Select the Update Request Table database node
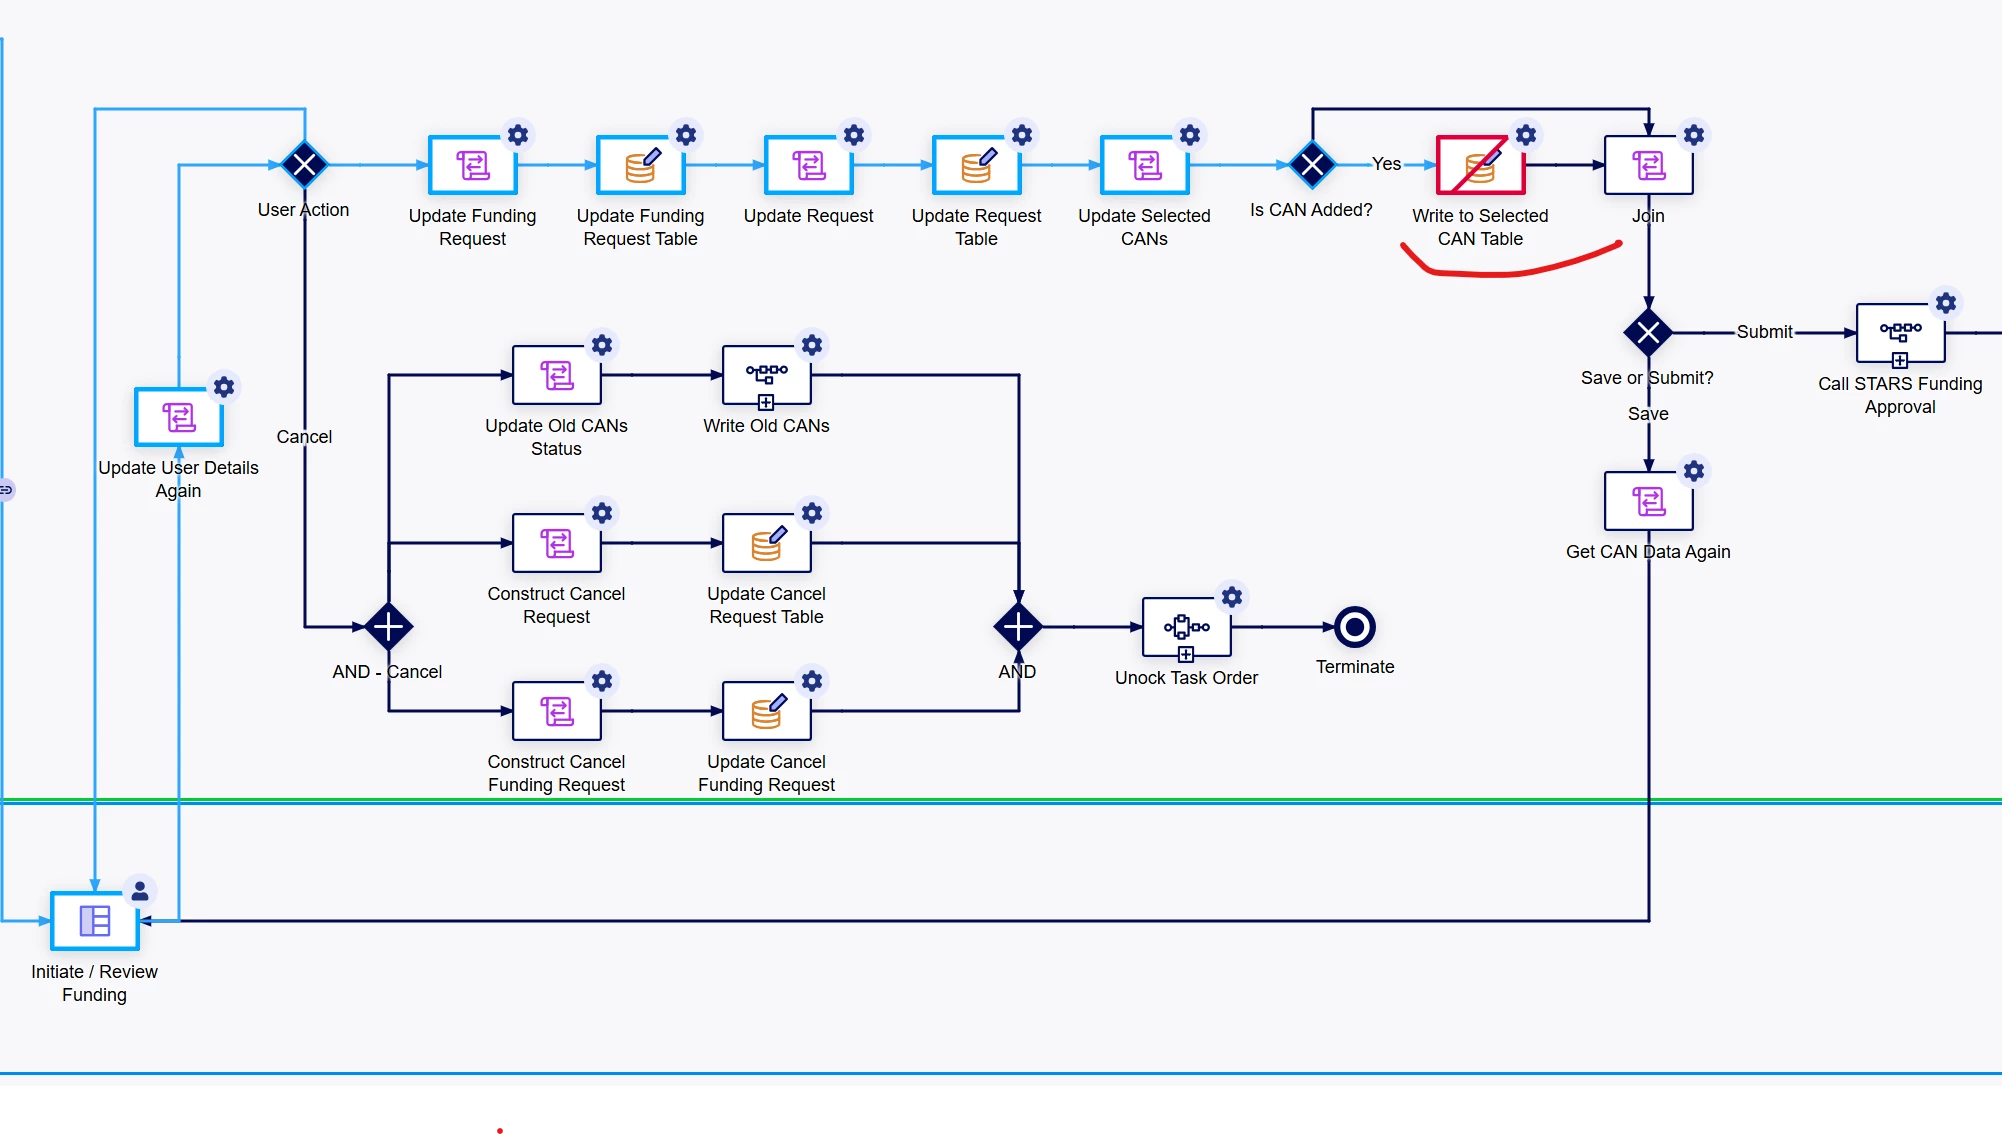Viewport: 2002px width, 1135px height. 977,165
